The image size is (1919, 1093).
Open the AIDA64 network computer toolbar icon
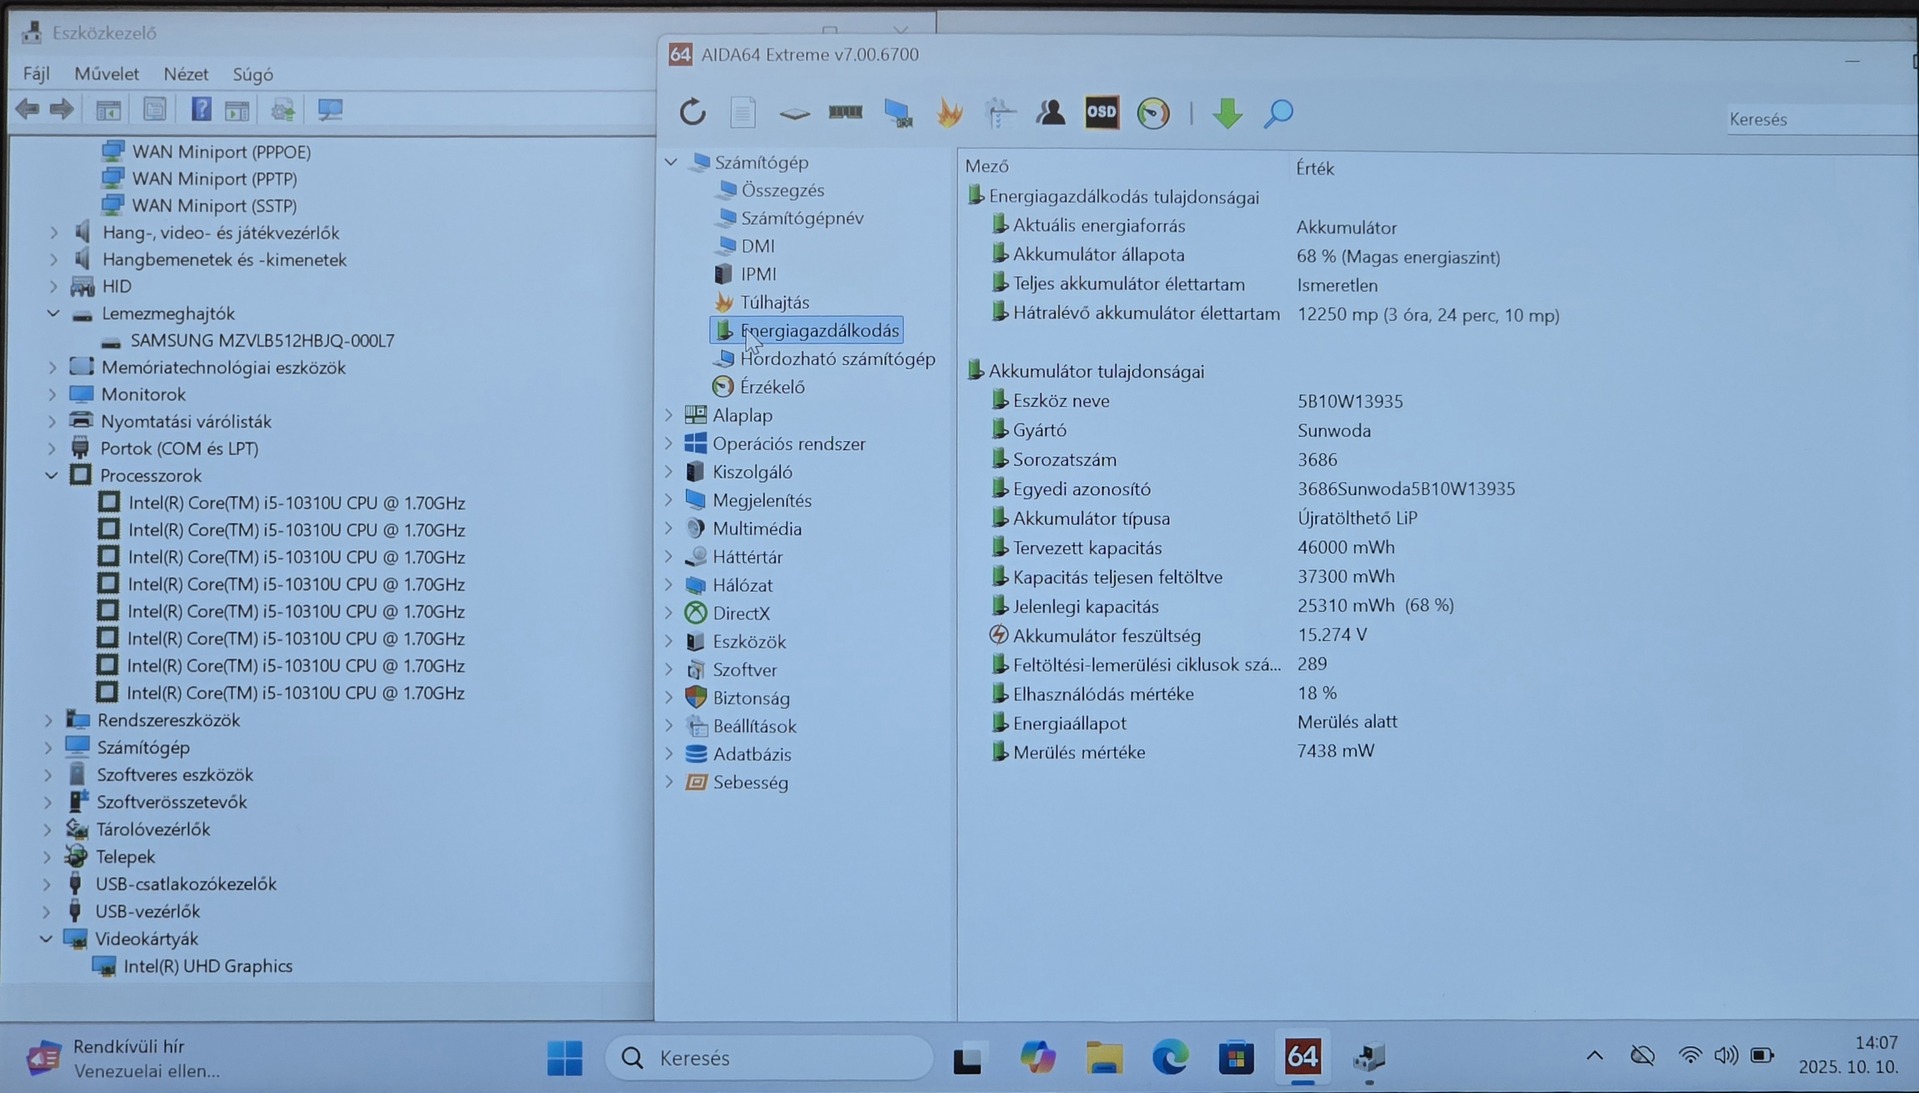[x=898, y=113]
